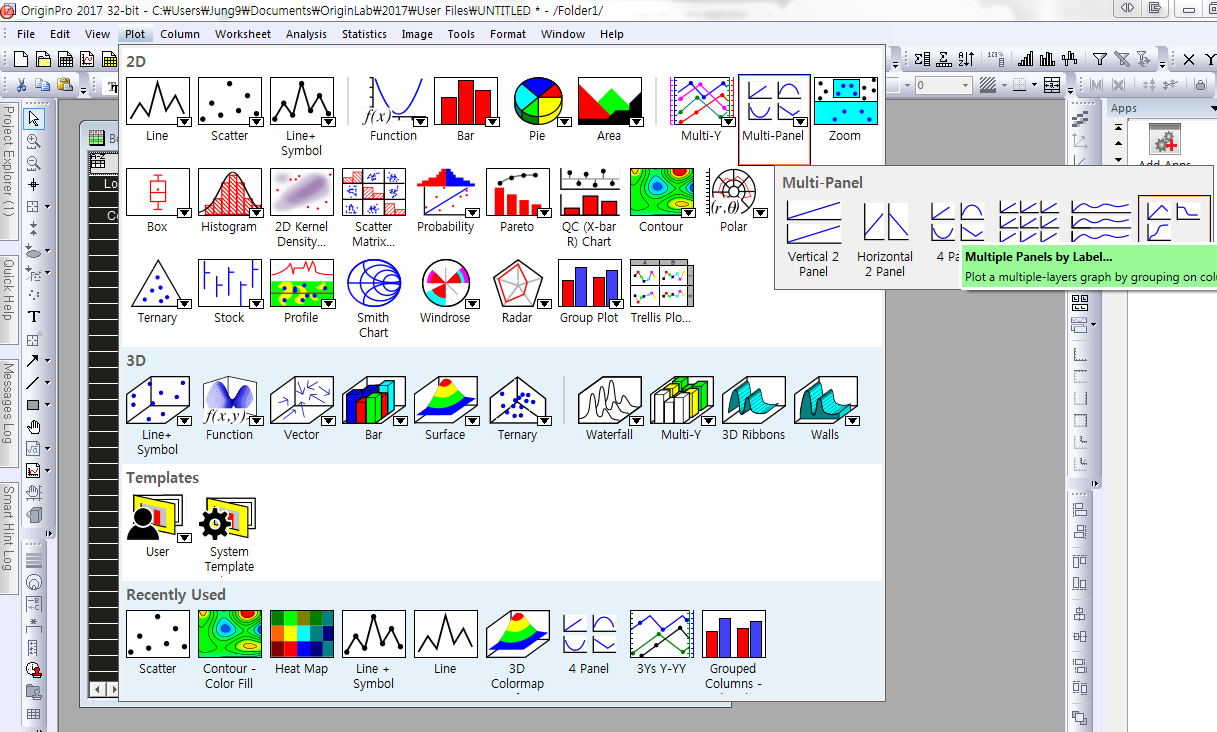Expand the Histogram dropdown arrow
1217x732 pixels.
tap(256, 212)
